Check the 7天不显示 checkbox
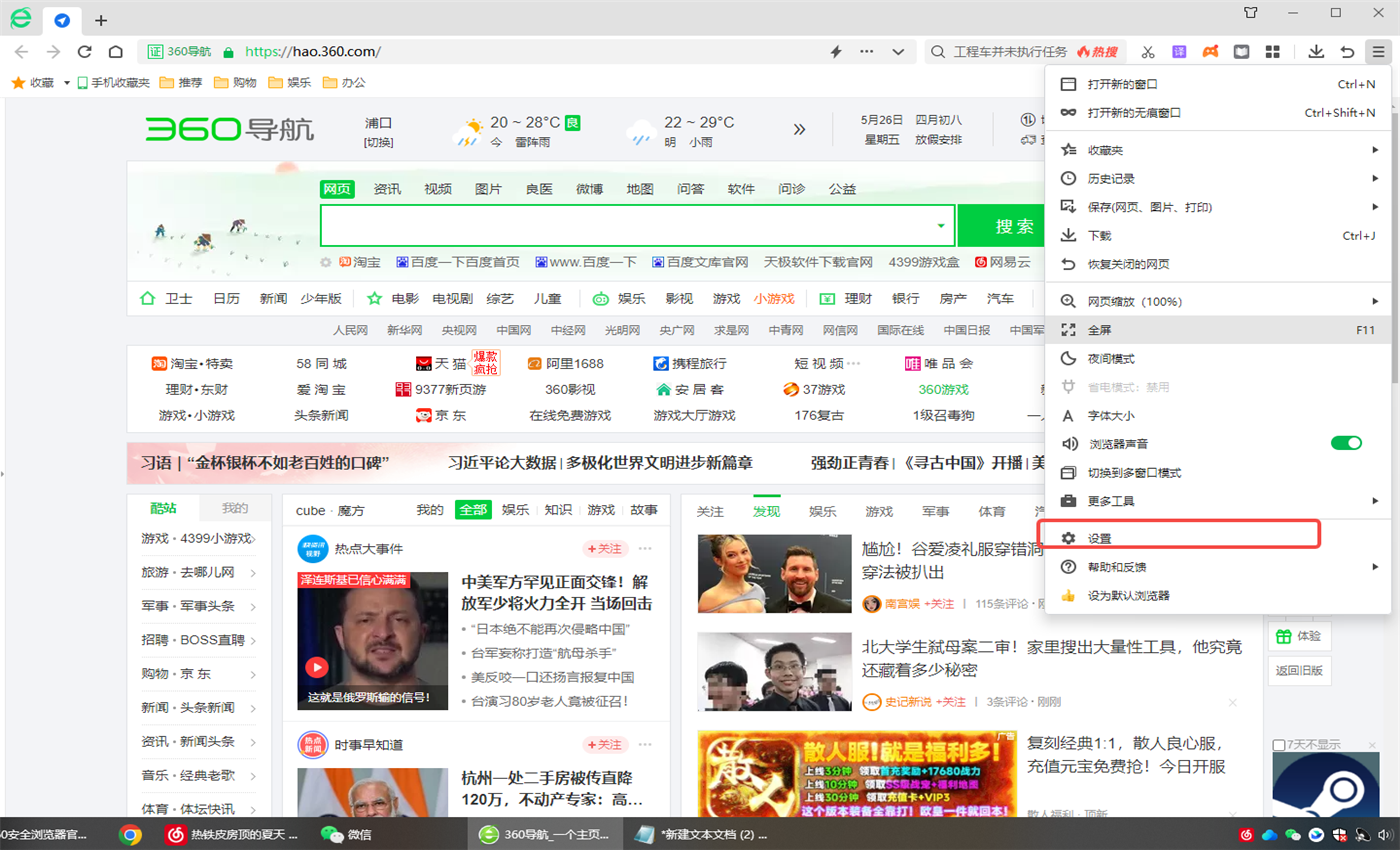1400x850 pixels. (1279, 746)
